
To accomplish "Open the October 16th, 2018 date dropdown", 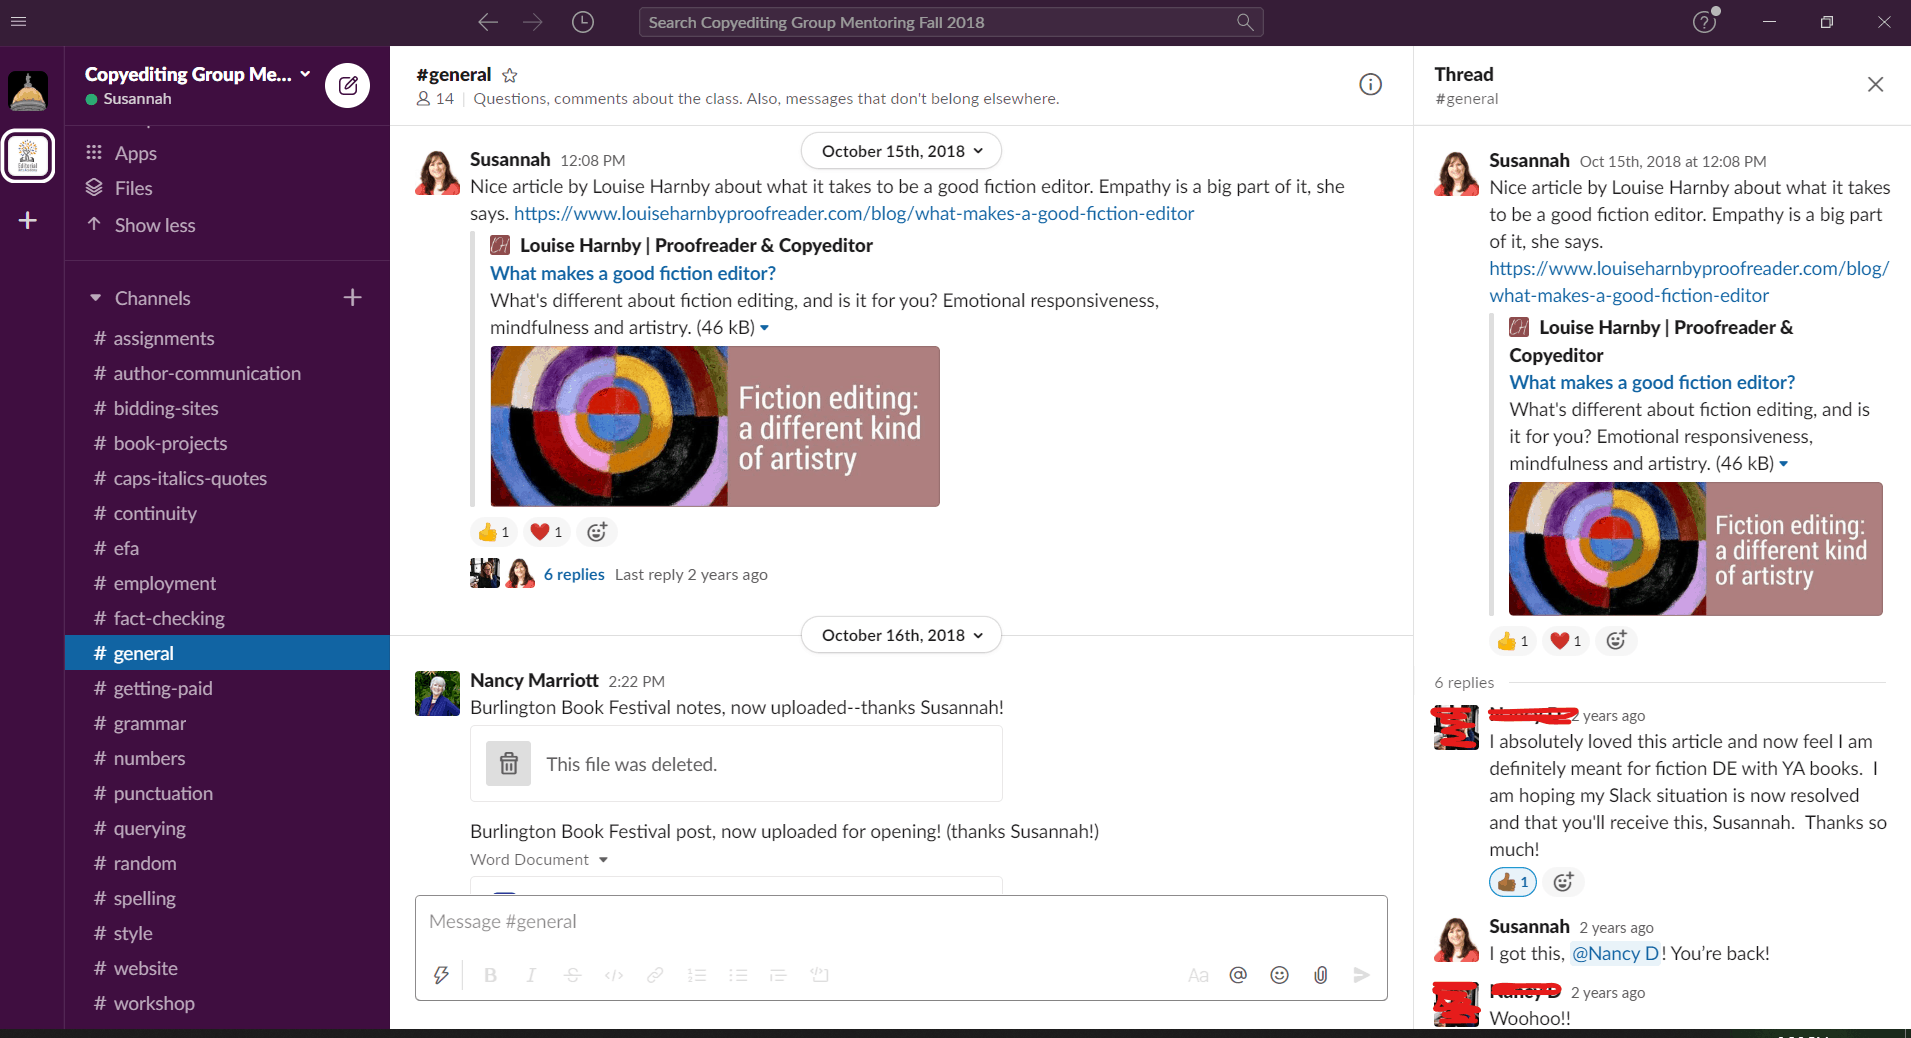I will click(x=901, y=635).
